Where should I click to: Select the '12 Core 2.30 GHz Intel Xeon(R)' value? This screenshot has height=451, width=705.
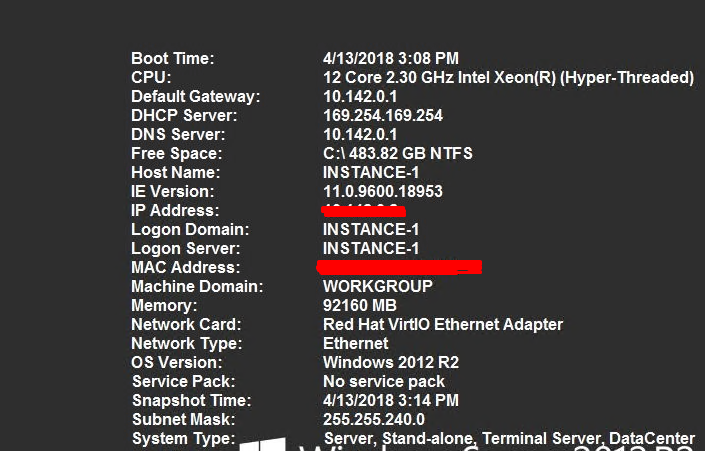tap(440, 77)
